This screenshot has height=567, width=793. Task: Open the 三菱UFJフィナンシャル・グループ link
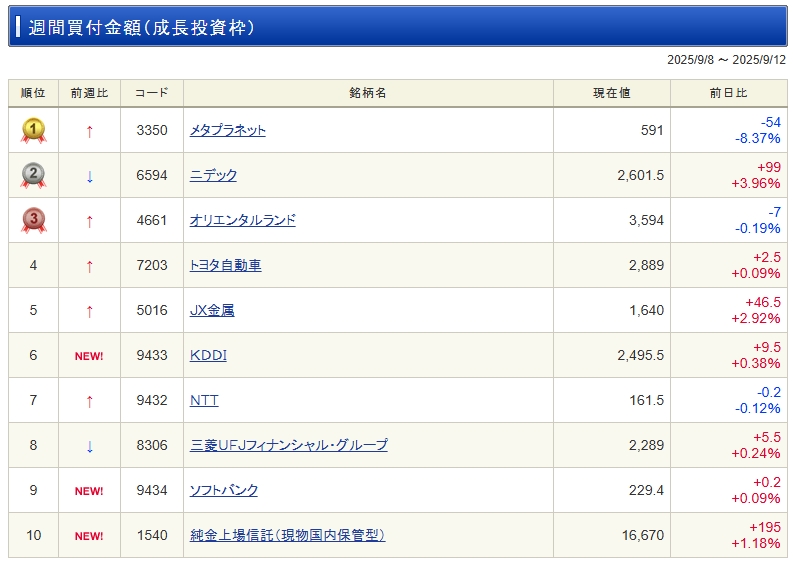(x=289, y=446)
